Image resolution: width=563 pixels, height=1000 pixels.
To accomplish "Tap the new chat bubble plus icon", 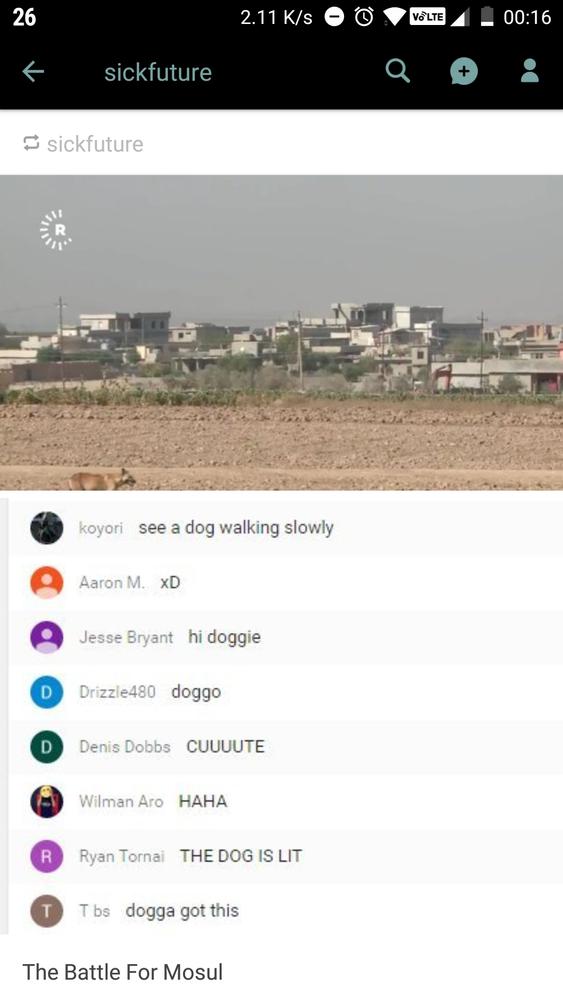I will coord(464,71).
